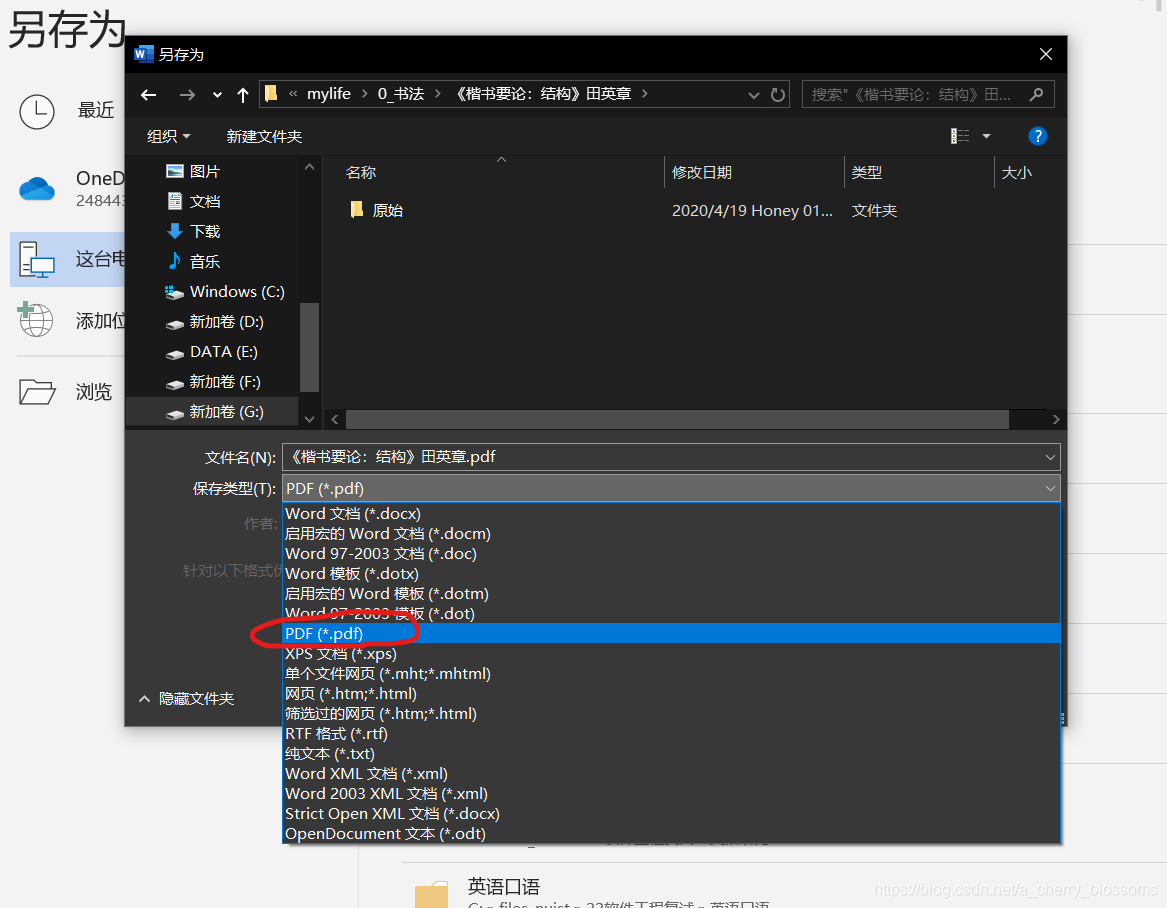Viewport: 1167px width, 908px height.
Task: Go up one folder level
Action: click(243, 95)
